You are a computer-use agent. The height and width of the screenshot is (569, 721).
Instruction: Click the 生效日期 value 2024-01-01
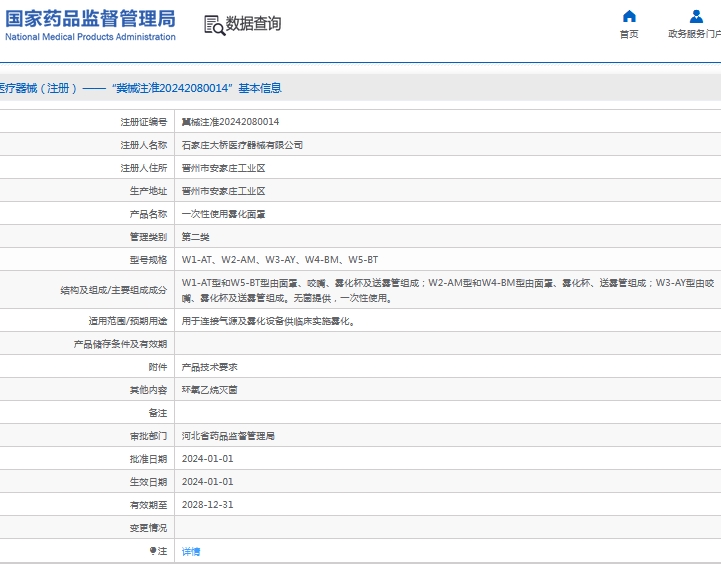point(207,482)
